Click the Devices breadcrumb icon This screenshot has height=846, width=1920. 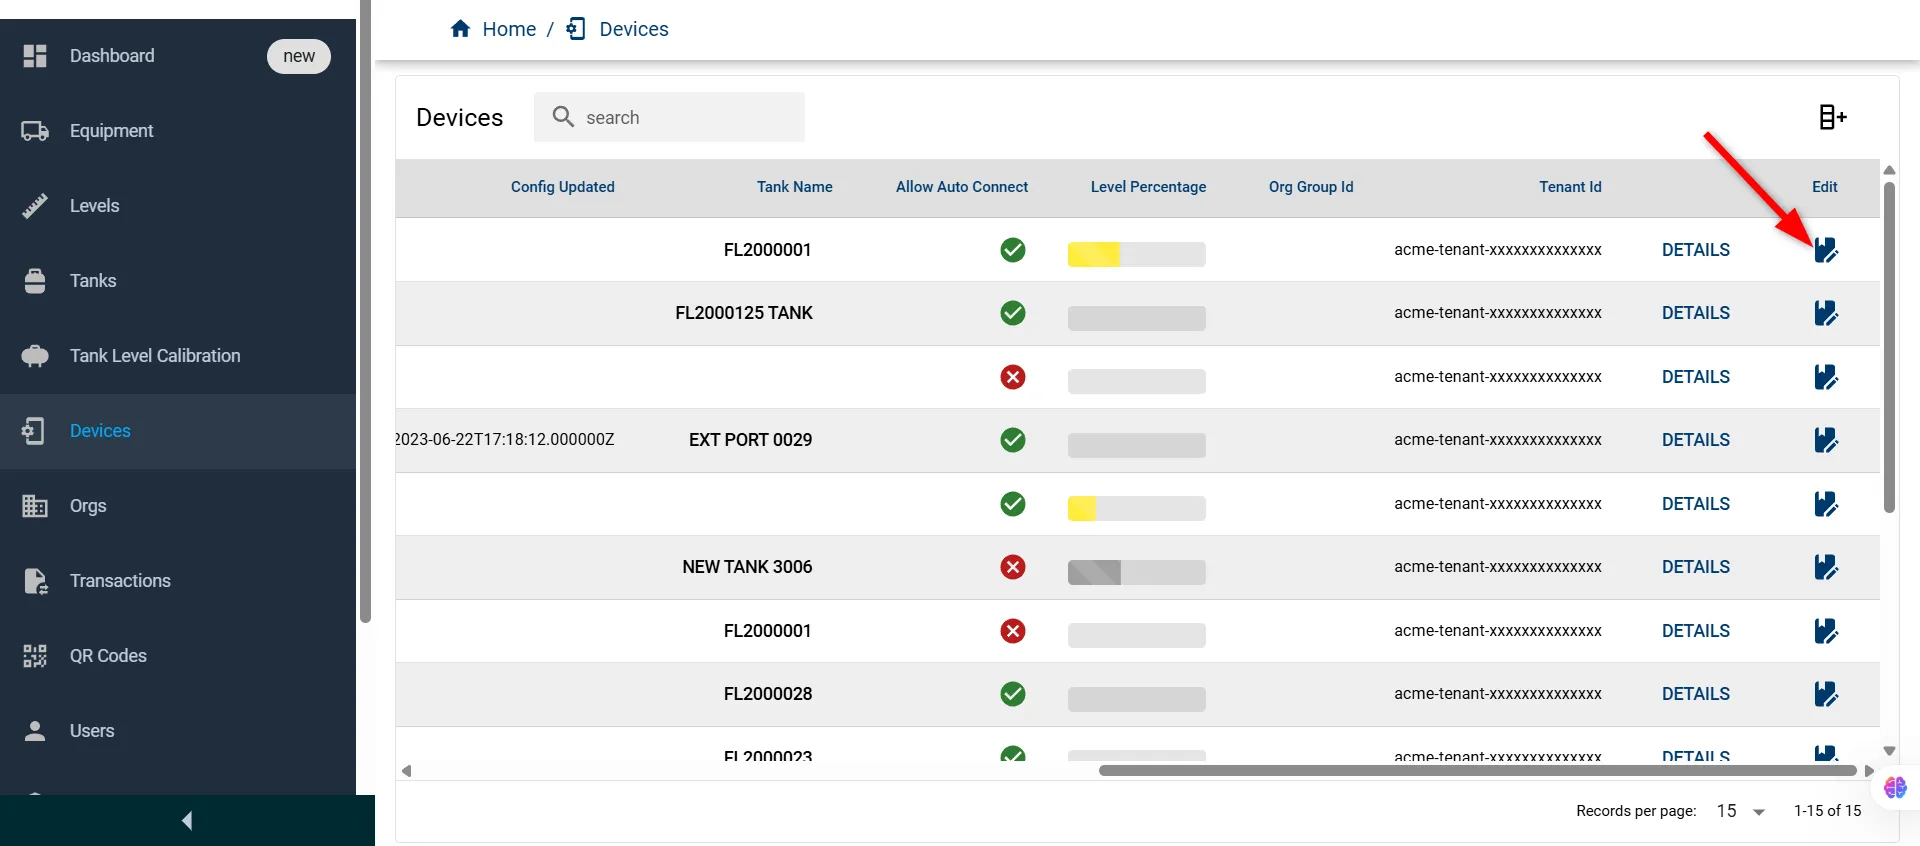[576, 29]
